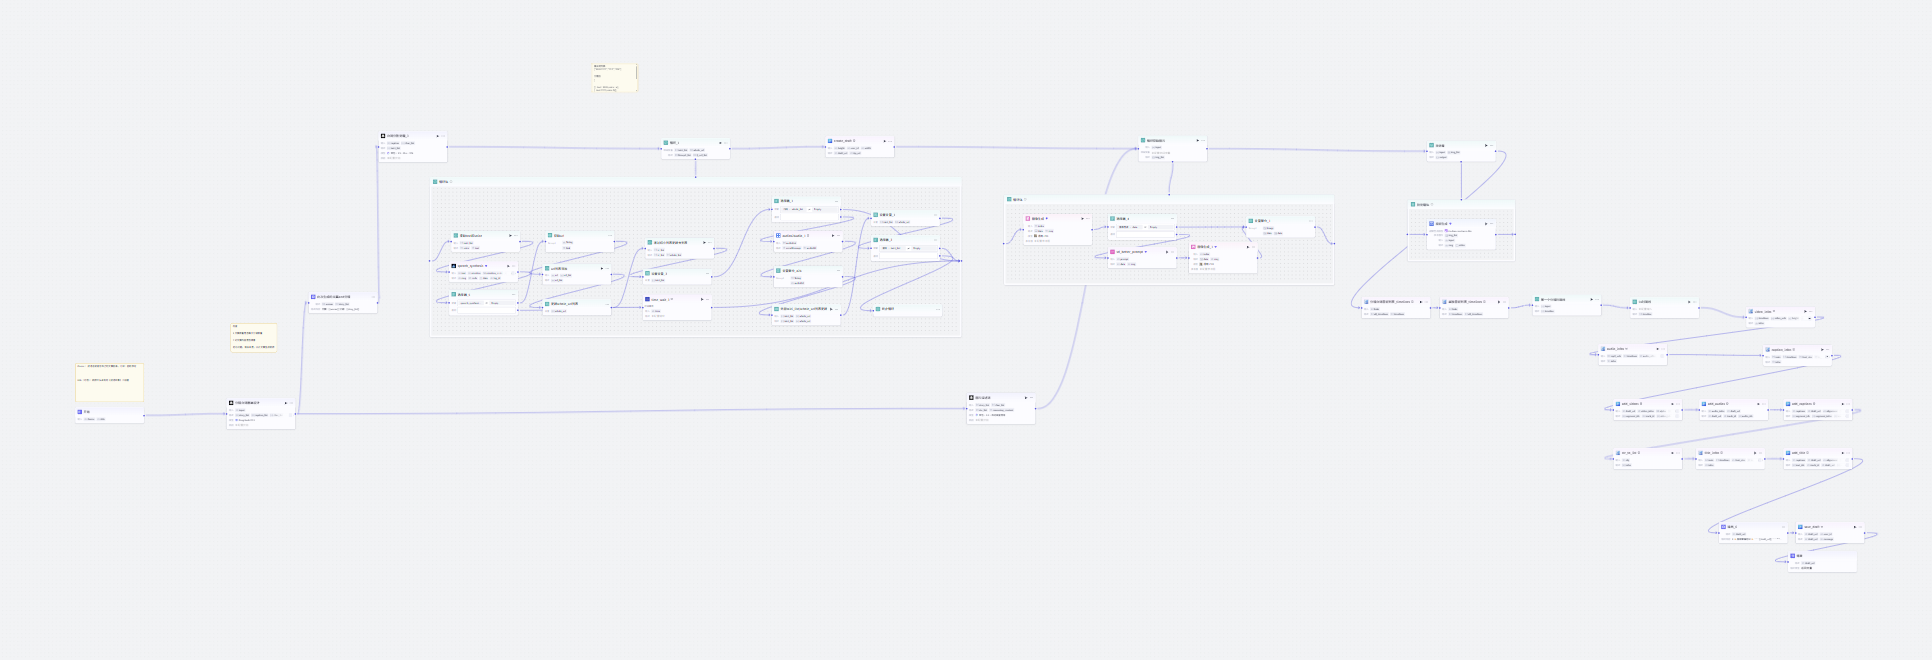Click the speech_synthesis node icon

point(454,266)
